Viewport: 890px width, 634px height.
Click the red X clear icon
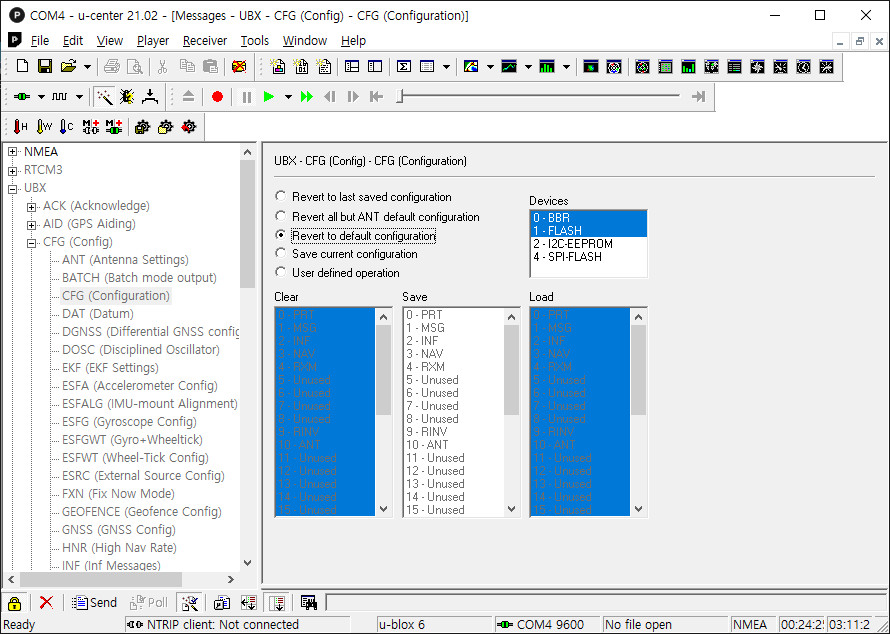point(47,602)
